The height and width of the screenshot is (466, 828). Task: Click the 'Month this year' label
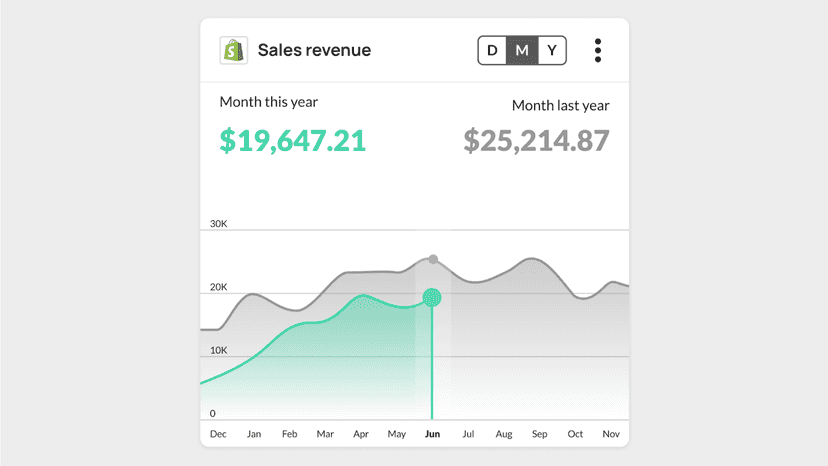pos(269,102)
